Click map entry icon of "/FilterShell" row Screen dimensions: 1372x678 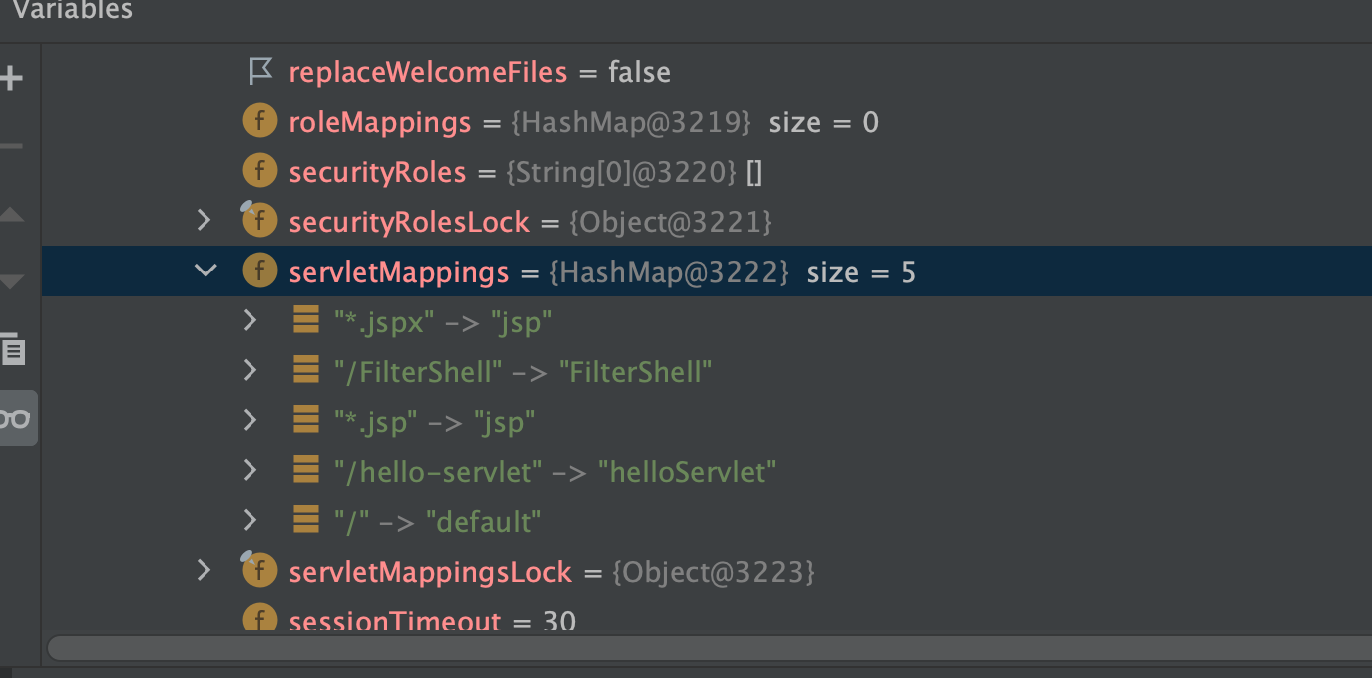tap(305, 371)
